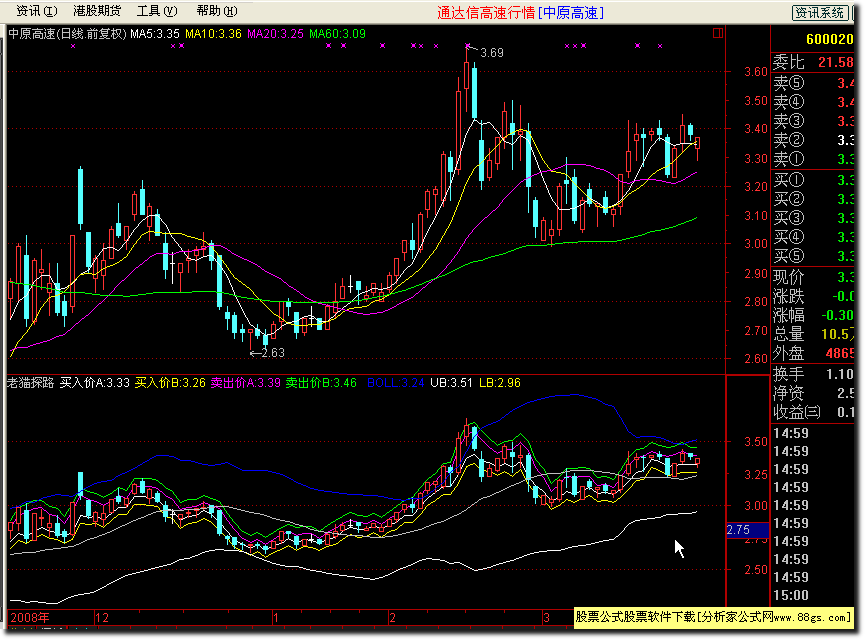Click the 2008年 label on time axis
Image resolution: width=866 pixels, height=640 pixels.
tap(30, 617)
